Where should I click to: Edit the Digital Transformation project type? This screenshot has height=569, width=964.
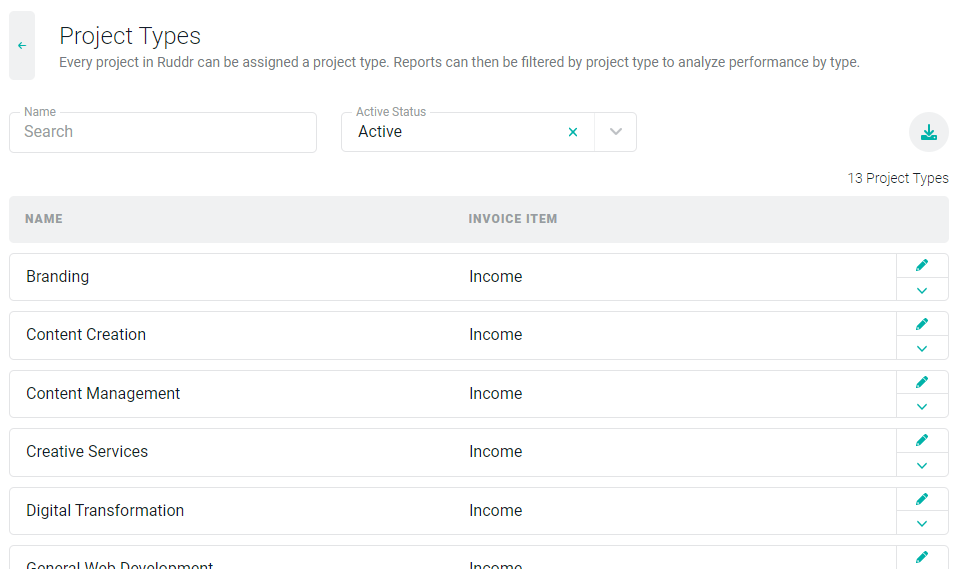(922, 499)
